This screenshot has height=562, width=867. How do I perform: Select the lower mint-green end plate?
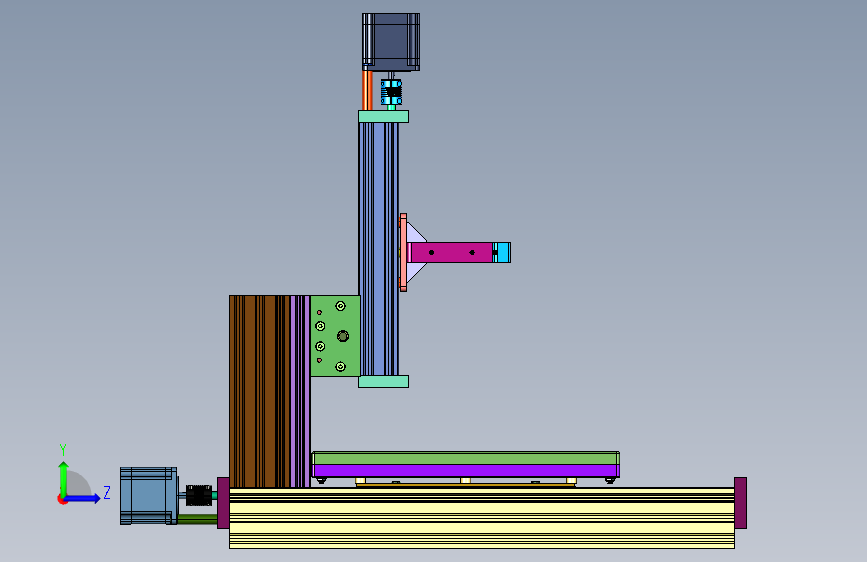click(x=383, y=382)
